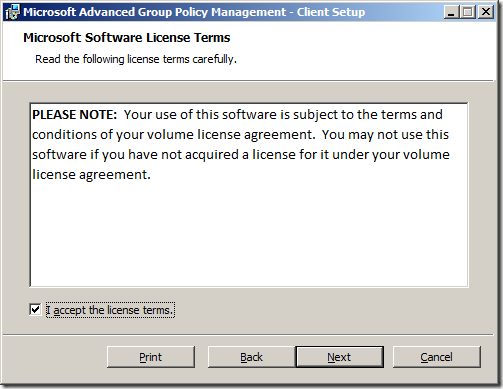
Task: Select the window title bar text
Action: point(194,12)
